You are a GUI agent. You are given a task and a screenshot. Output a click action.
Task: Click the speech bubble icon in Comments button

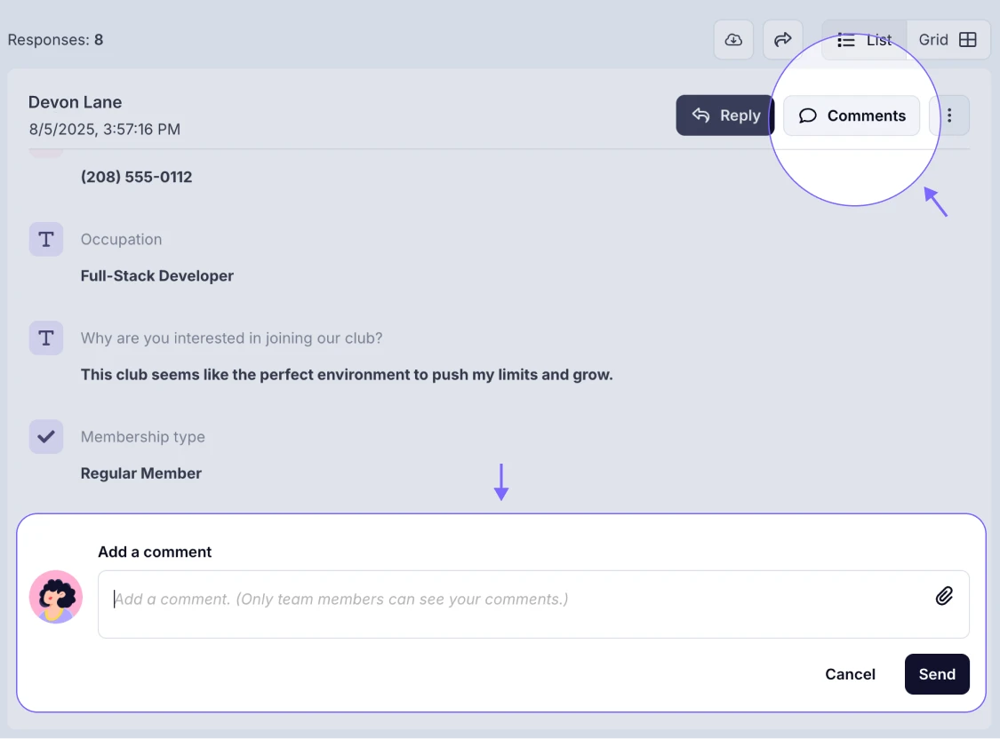click(808, 115)
